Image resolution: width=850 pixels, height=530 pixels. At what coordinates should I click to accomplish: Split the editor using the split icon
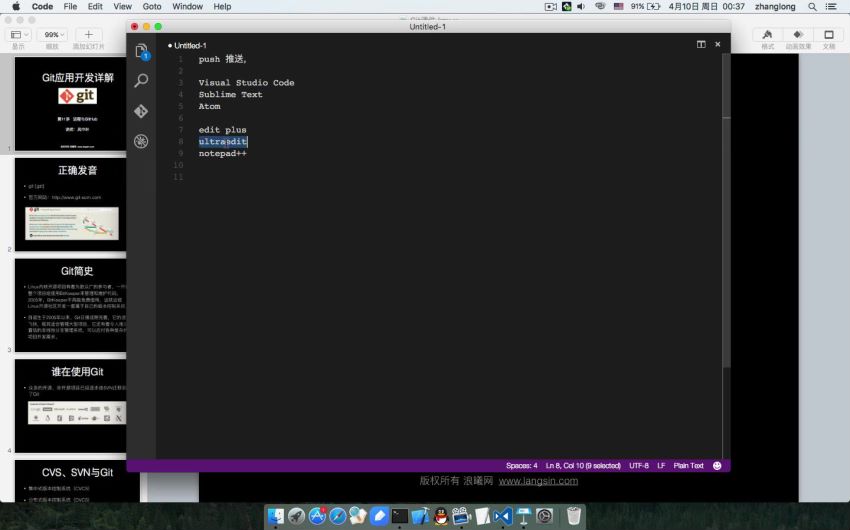point(701,44)
